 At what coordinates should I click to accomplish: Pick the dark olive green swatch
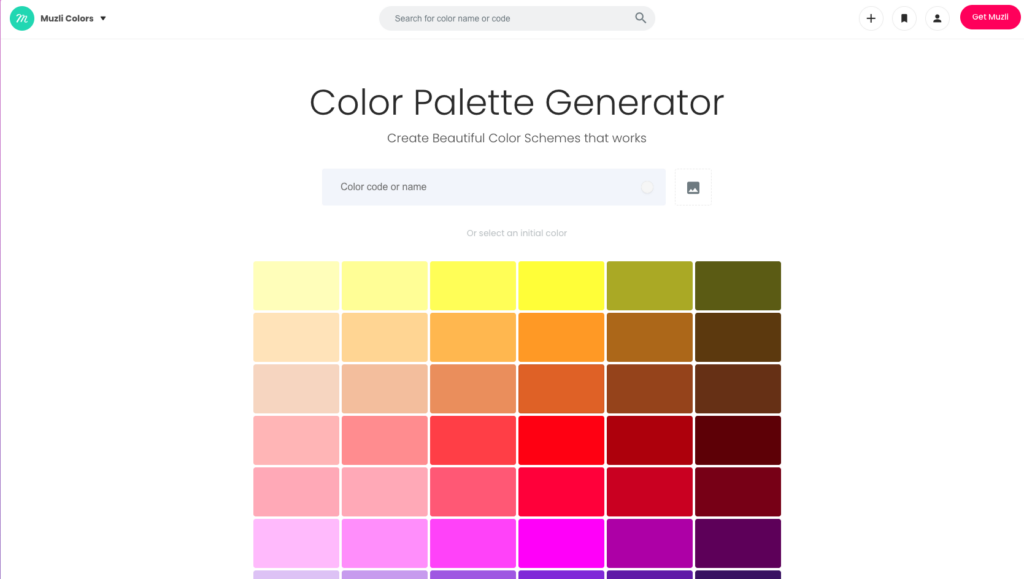738,286
